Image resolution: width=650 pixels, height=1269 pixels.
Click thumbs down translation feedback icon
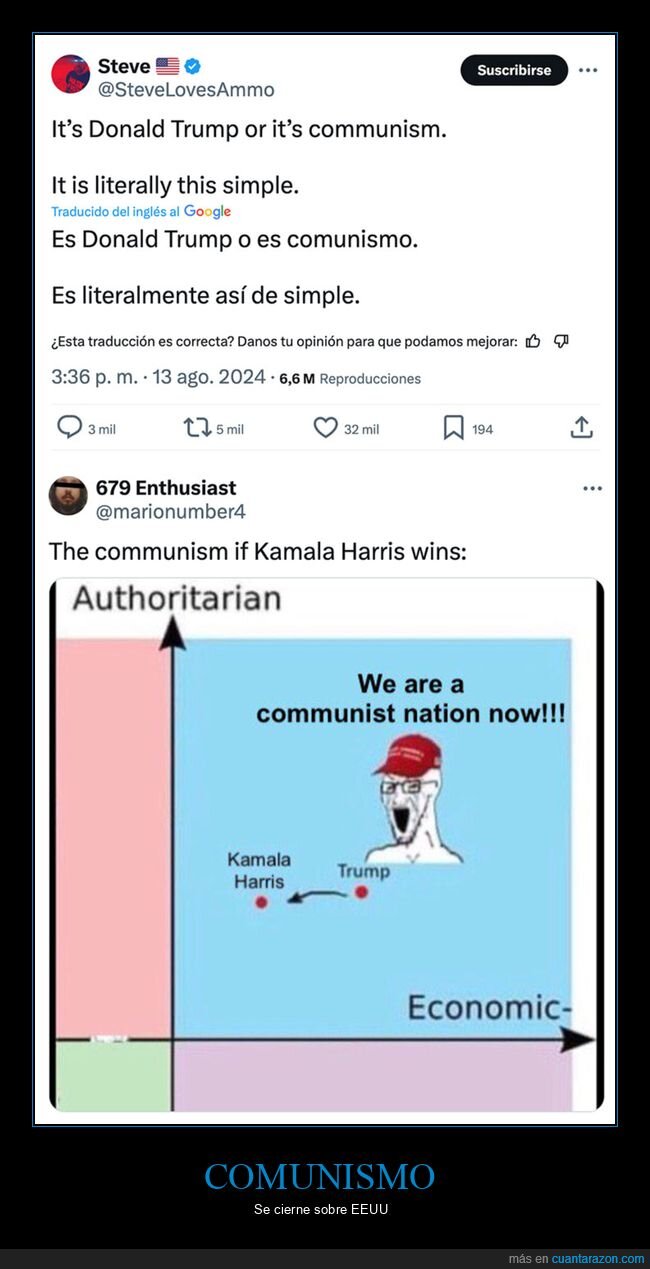click(x=561, y=341)
